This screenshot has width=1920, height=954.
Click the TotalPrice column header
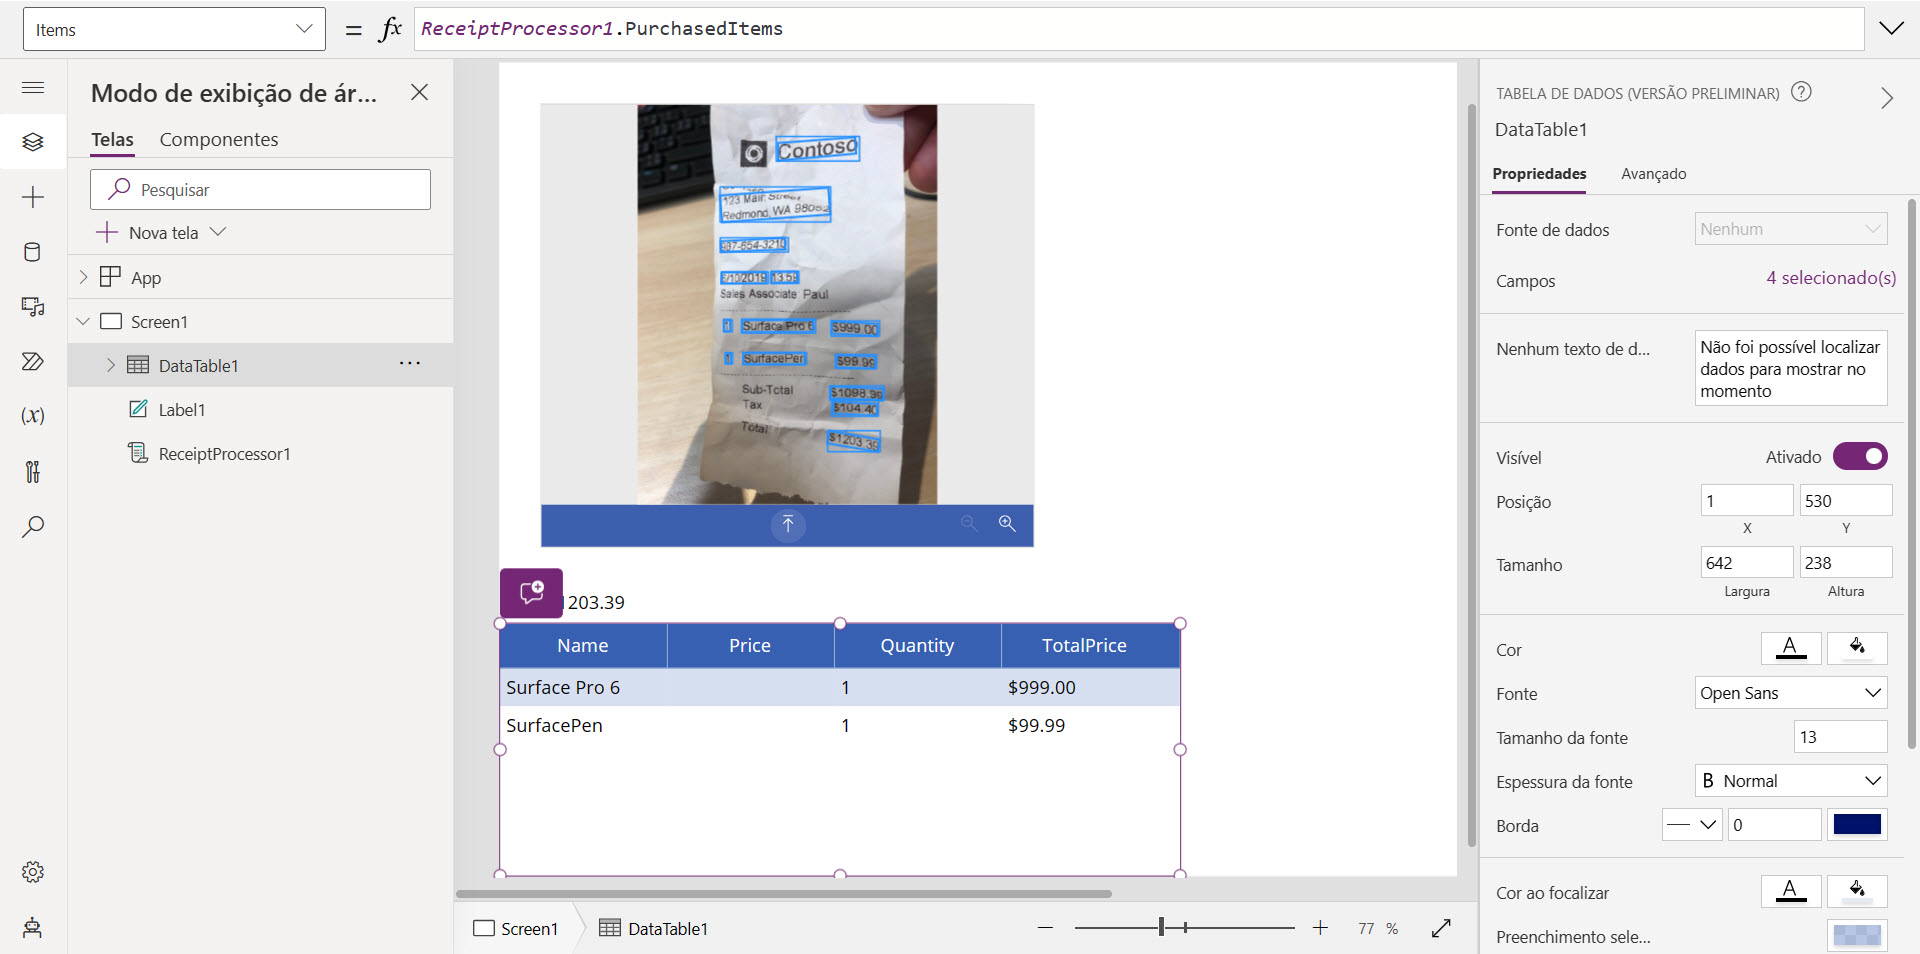click(1090, 646)
